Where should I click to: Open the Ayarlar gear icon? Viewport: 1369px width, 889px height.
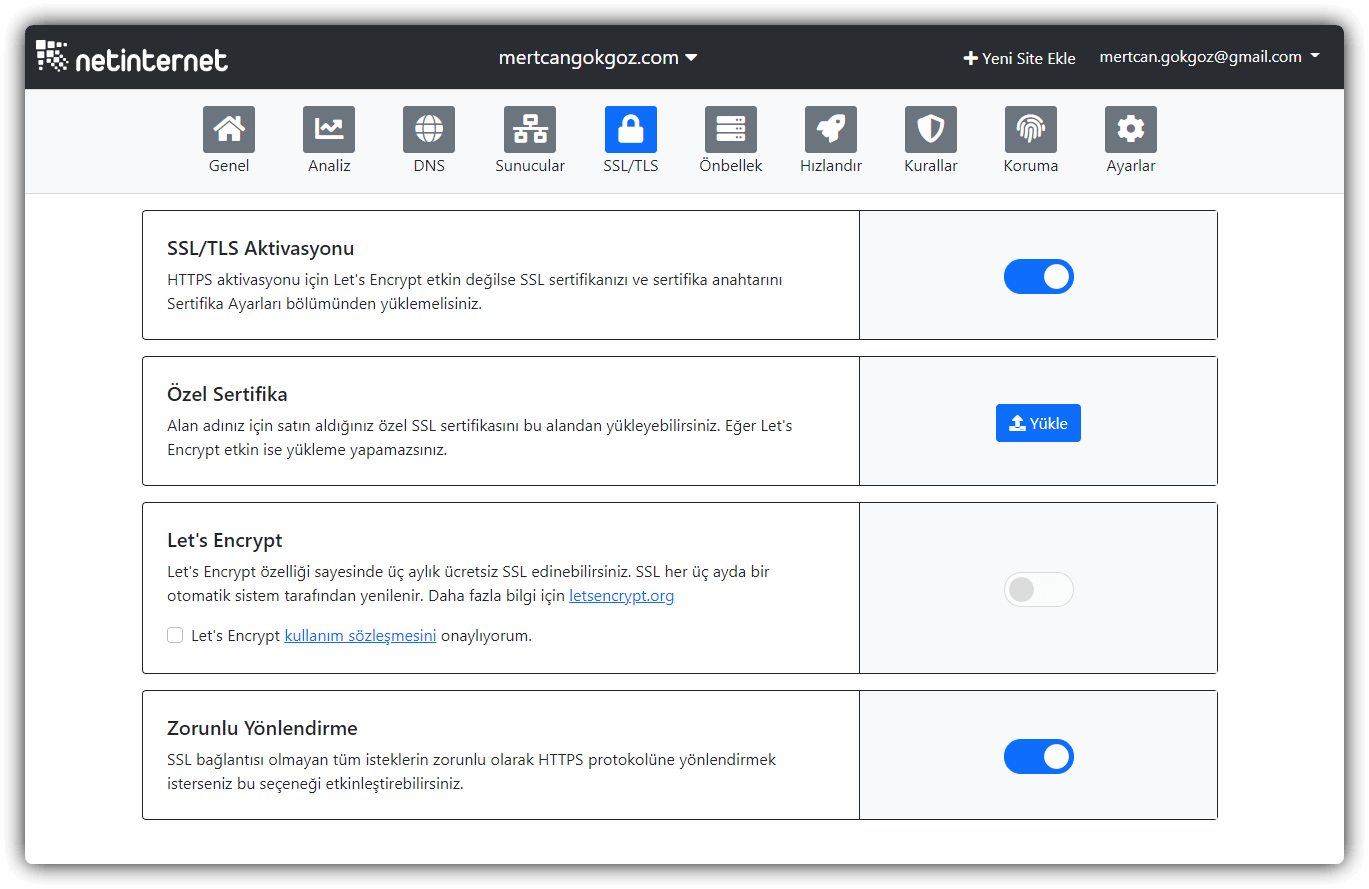1131,129
